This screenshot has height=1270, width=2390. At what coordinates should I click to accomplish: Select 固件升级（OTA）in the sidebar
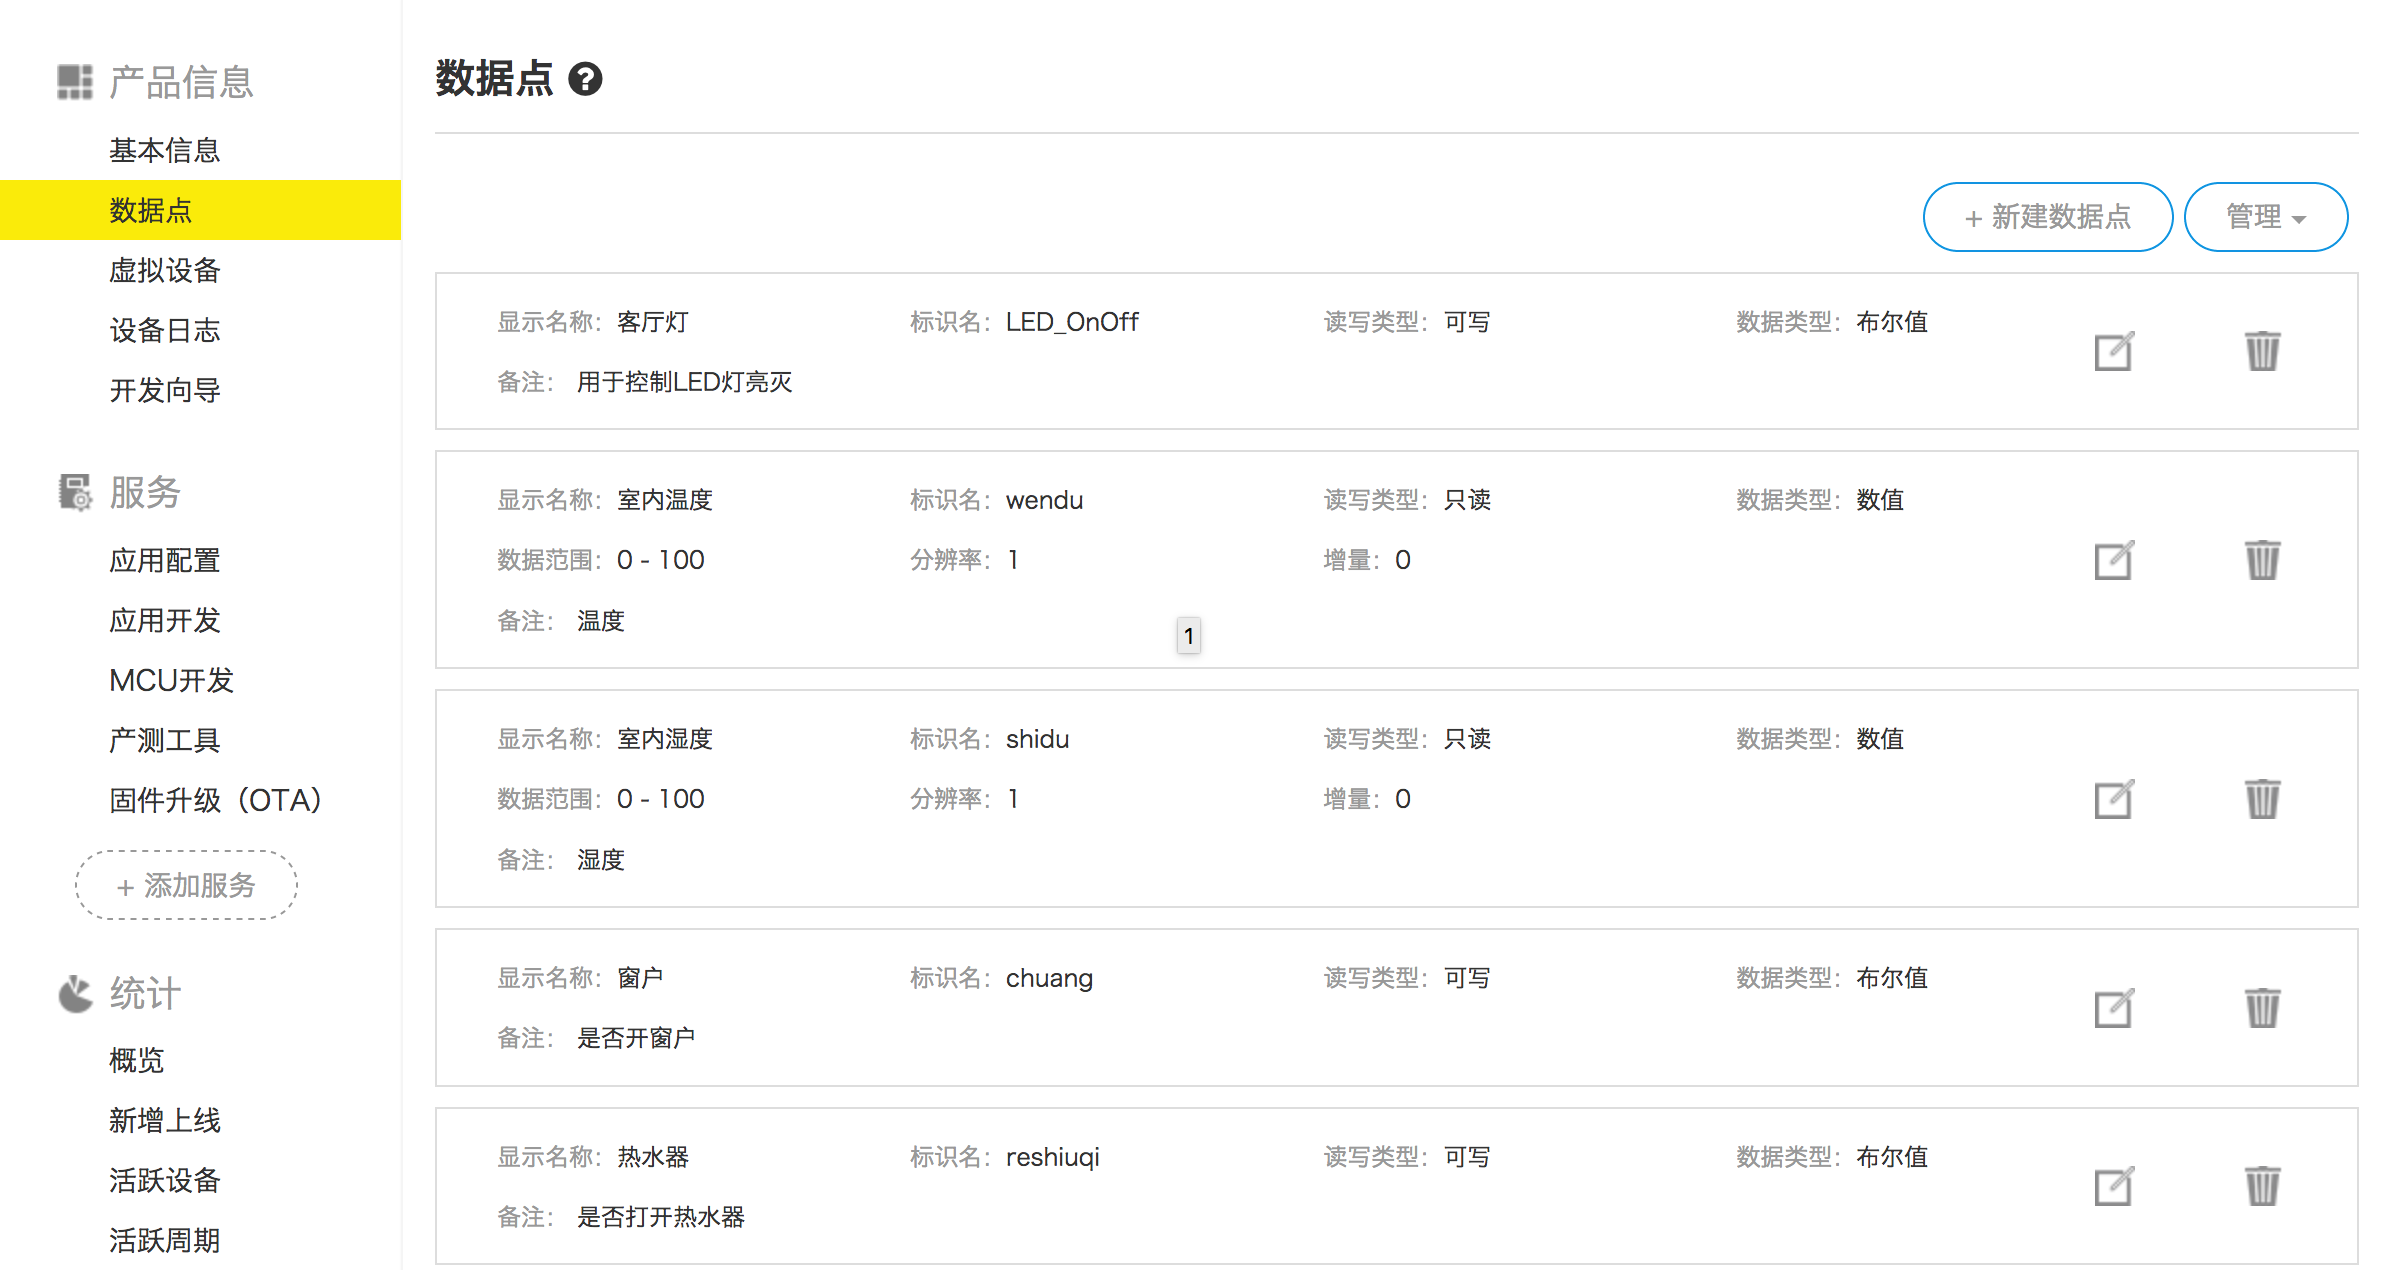(x=215, y=800)
